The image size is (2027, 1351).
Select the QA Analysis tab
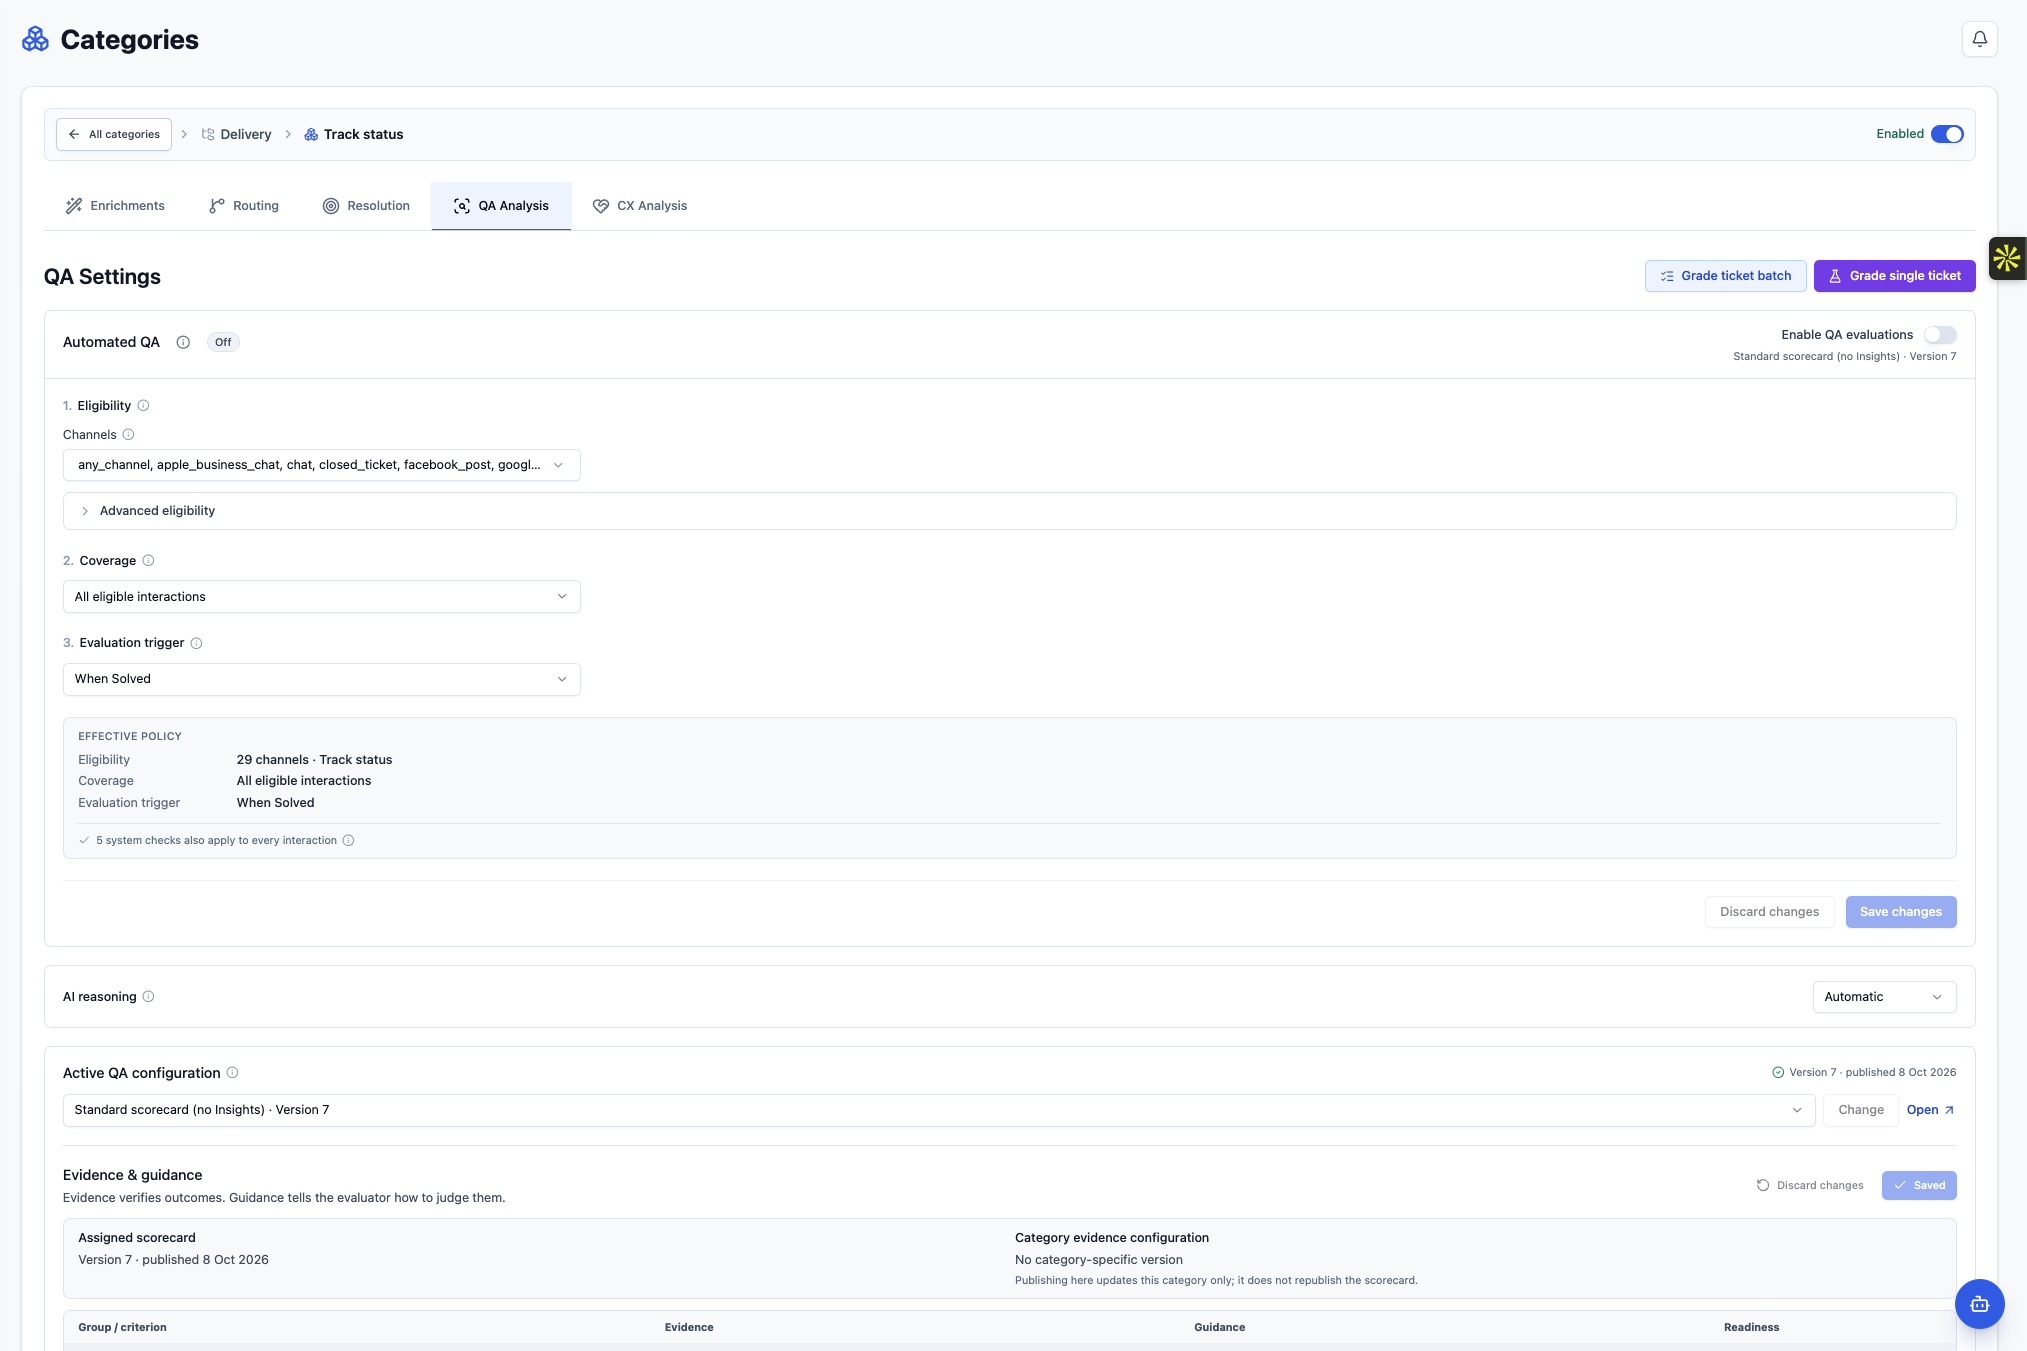click(x=501, y=206)
